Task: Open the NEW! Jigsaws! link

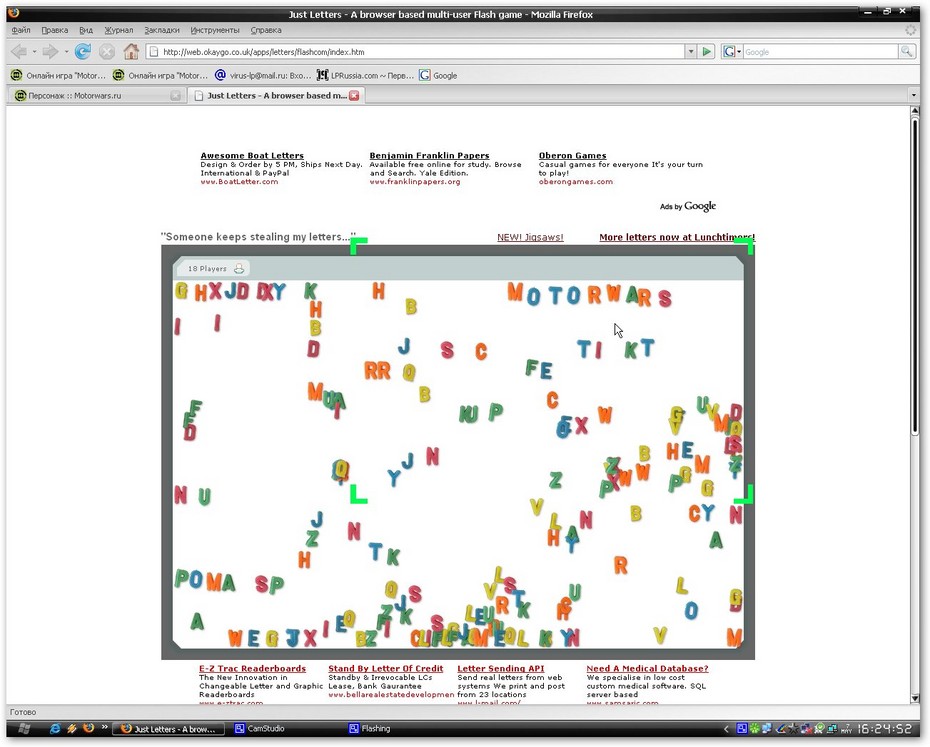Action: 530,237
